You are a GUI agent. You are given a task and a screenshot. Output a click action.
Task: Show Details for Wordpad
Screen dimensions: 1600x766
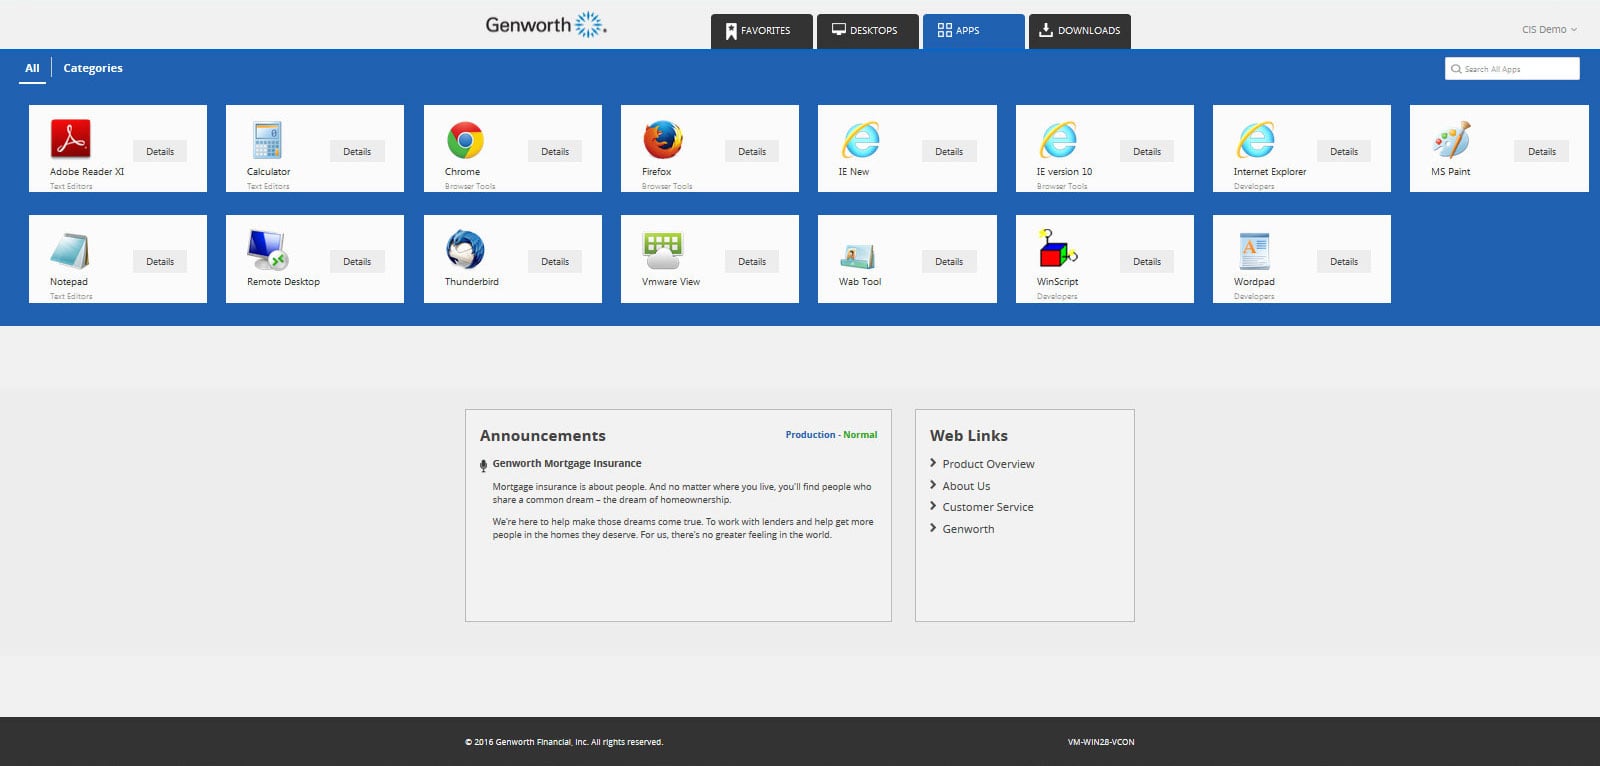[1344, 262]
